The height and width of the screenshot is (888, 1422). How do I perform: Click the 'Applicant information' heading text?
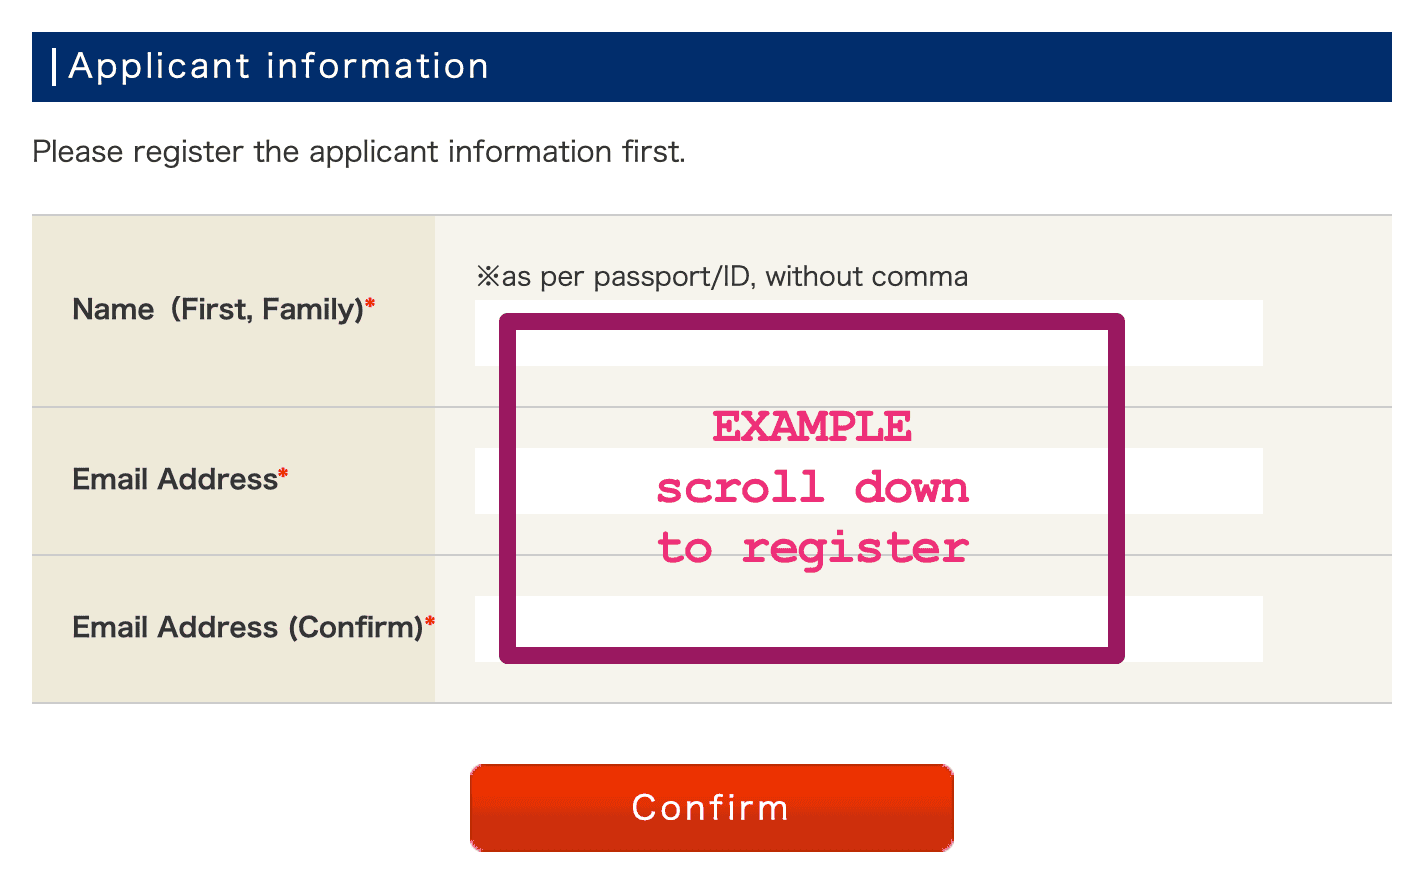click(278, 66)
